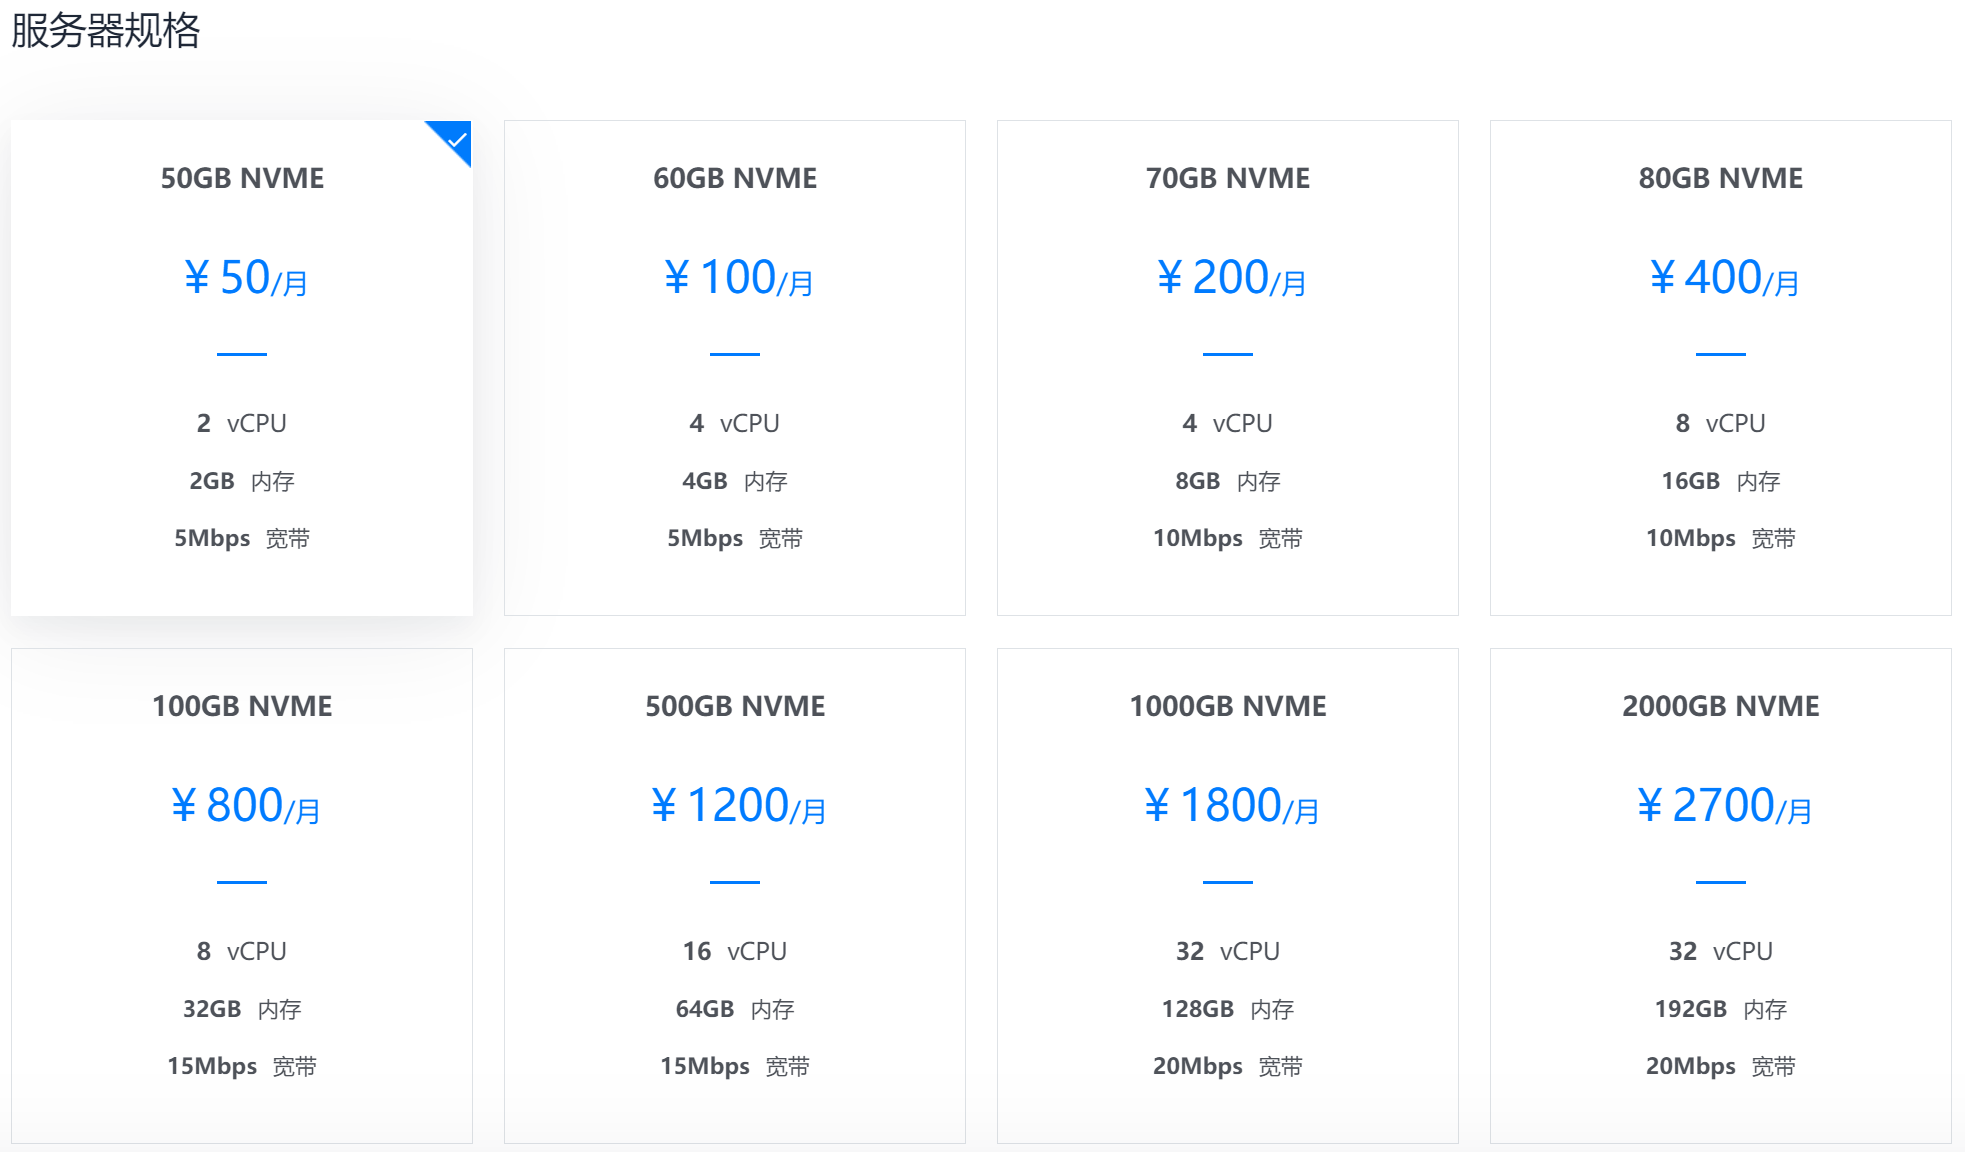This screenshot has height=1152, width=1965.
Task: Click the ¥2700/月 price label
Action: click(1724, 806)
